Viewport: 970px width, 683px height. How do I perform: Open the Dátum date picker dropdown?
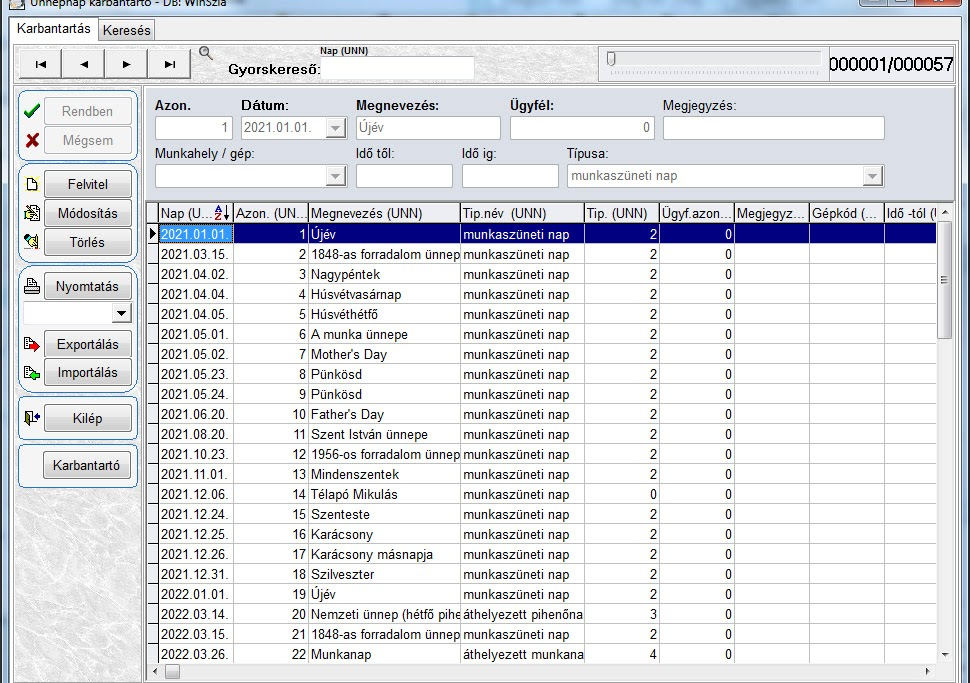[x=335, y=128]
